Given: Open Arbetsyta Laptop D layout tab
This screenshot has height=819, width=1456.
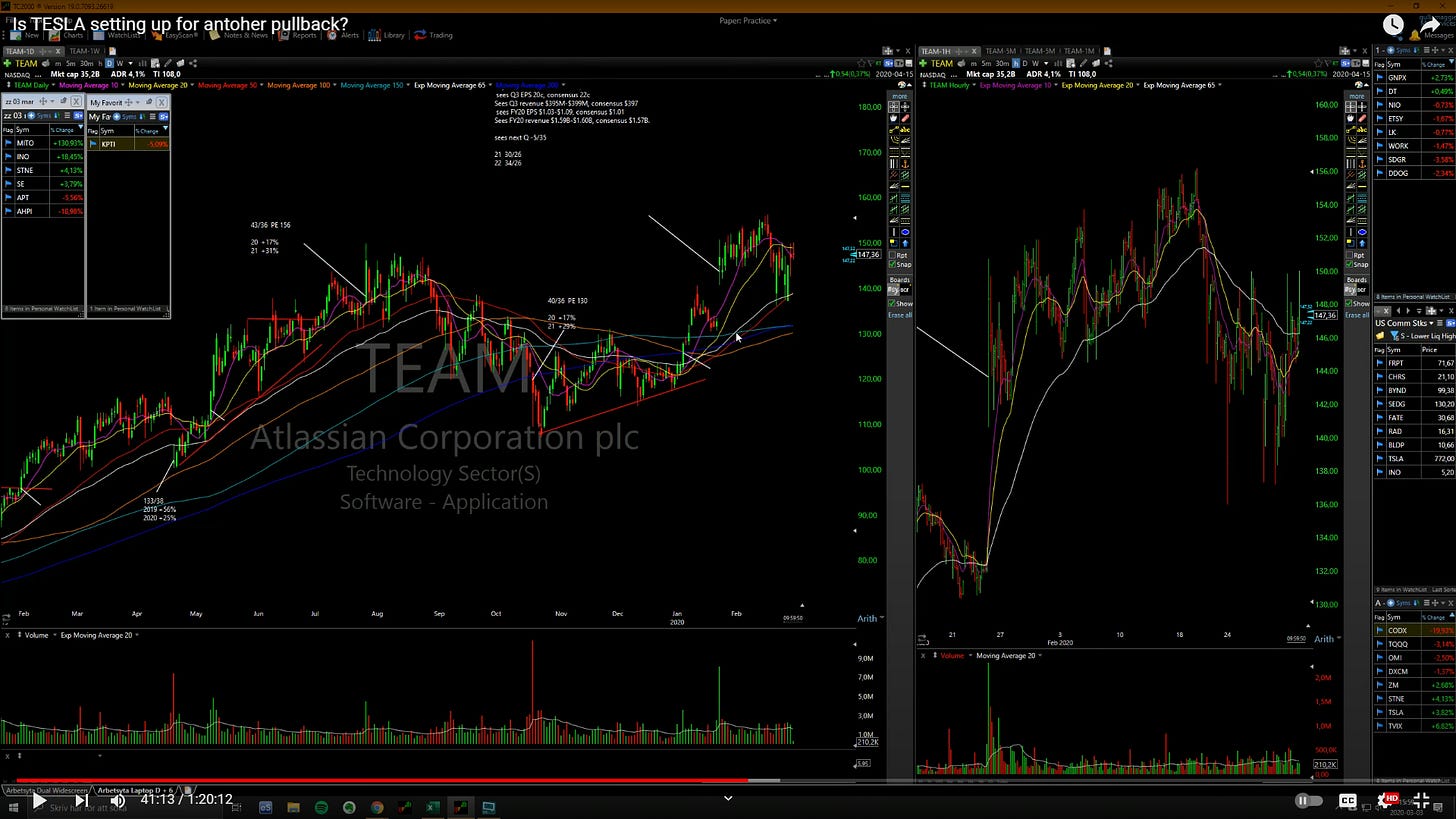Looking at the screenshot, I should tap(137, 790).
